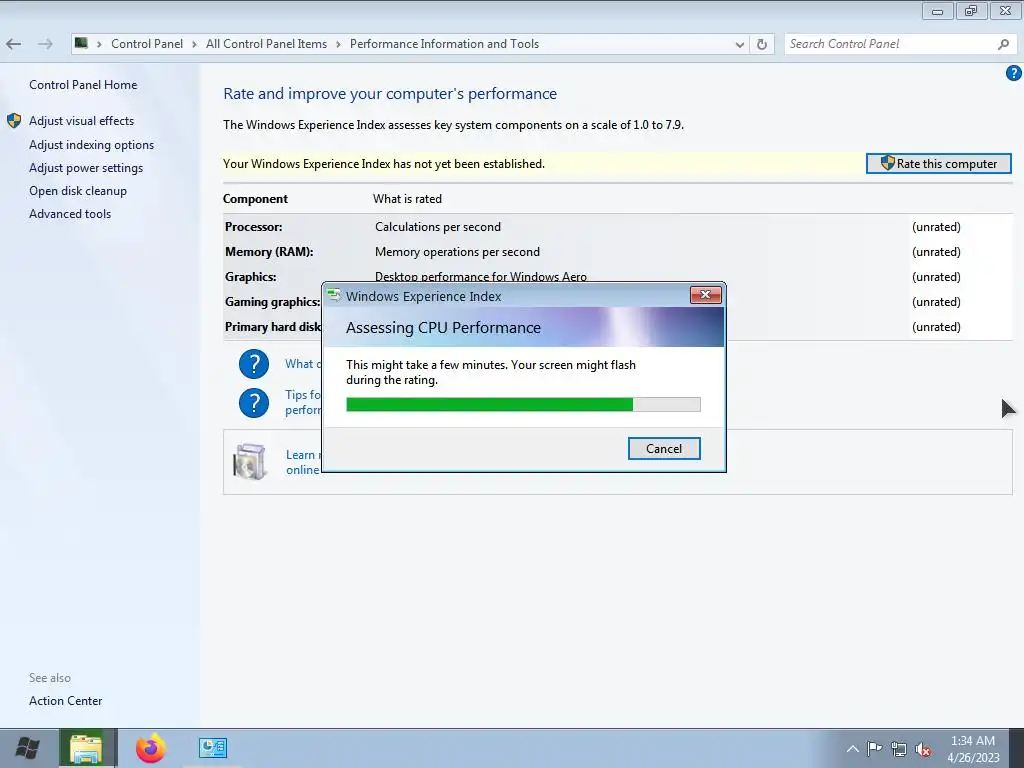
Task: Click the Memory (RAM): row label
Action: coord(269,252)
